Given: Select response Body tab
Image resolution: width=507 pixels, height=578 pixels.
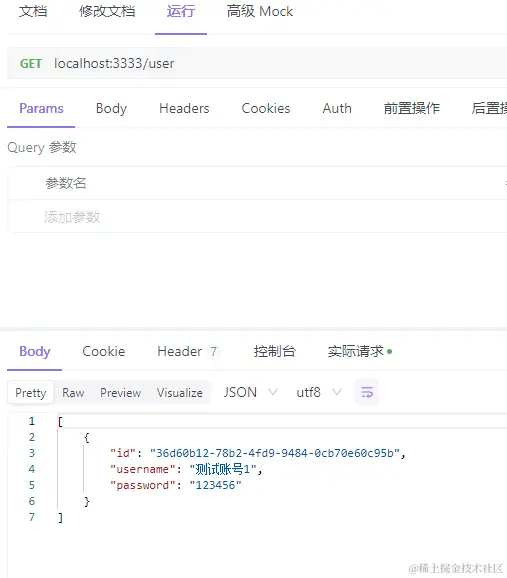Looking at the screenshot, I should coord(35,351).
